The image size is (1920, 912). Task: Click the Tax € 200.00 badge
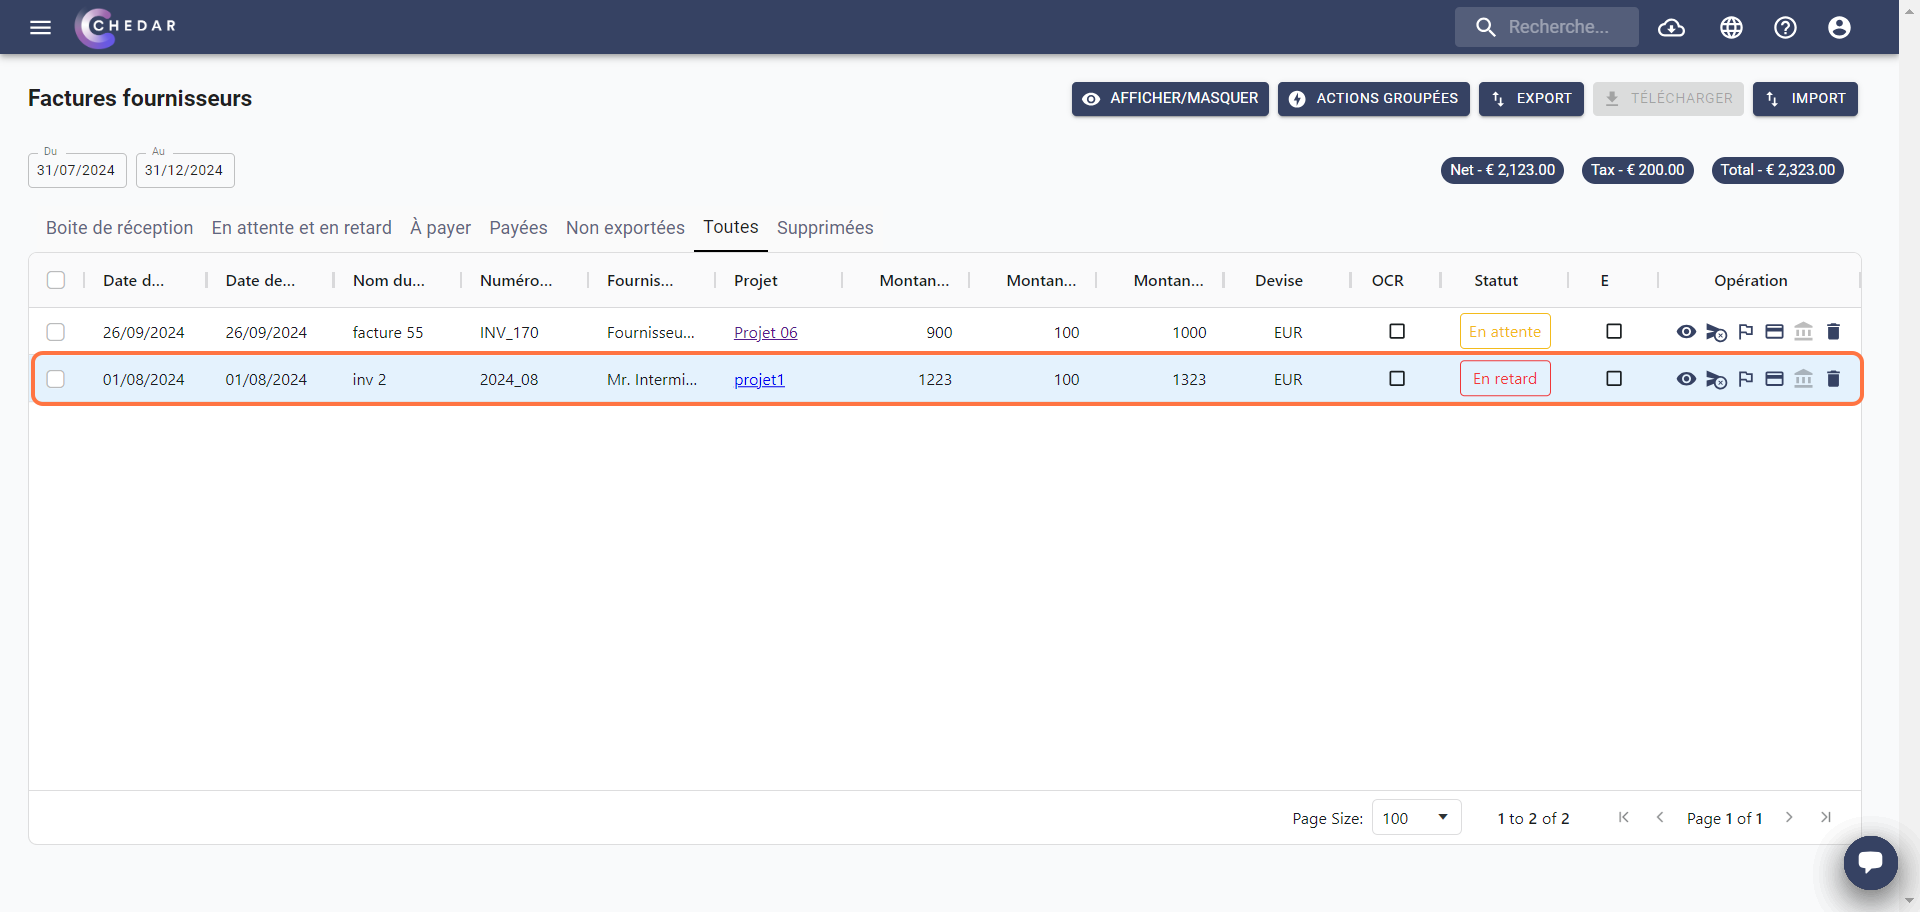[1637, 170]
